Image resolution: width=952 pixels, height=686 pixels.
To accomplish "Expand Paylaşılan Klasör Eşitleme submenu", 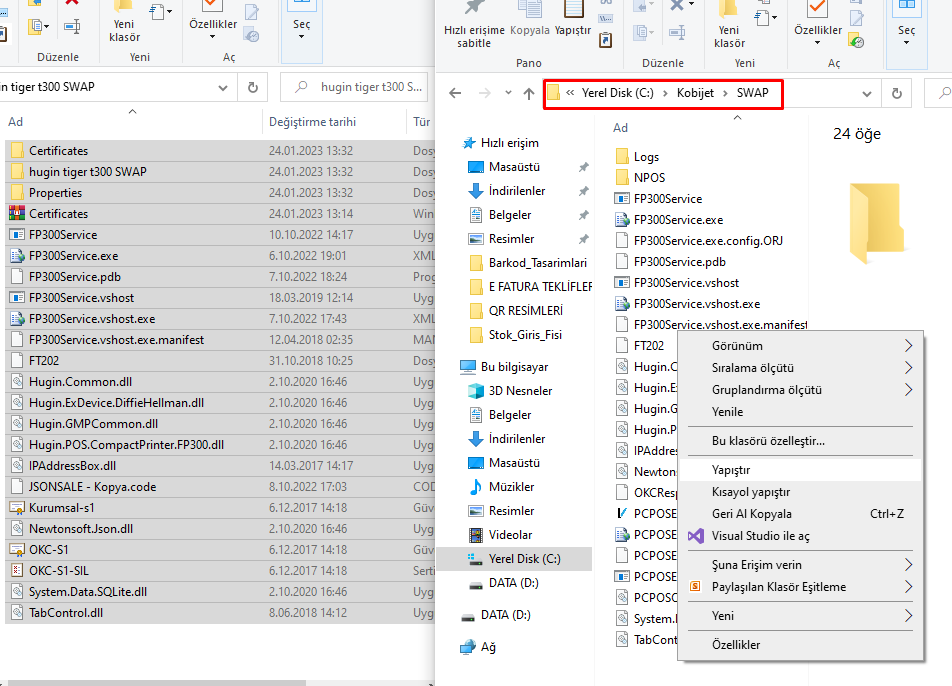I will tap(800, 586).
